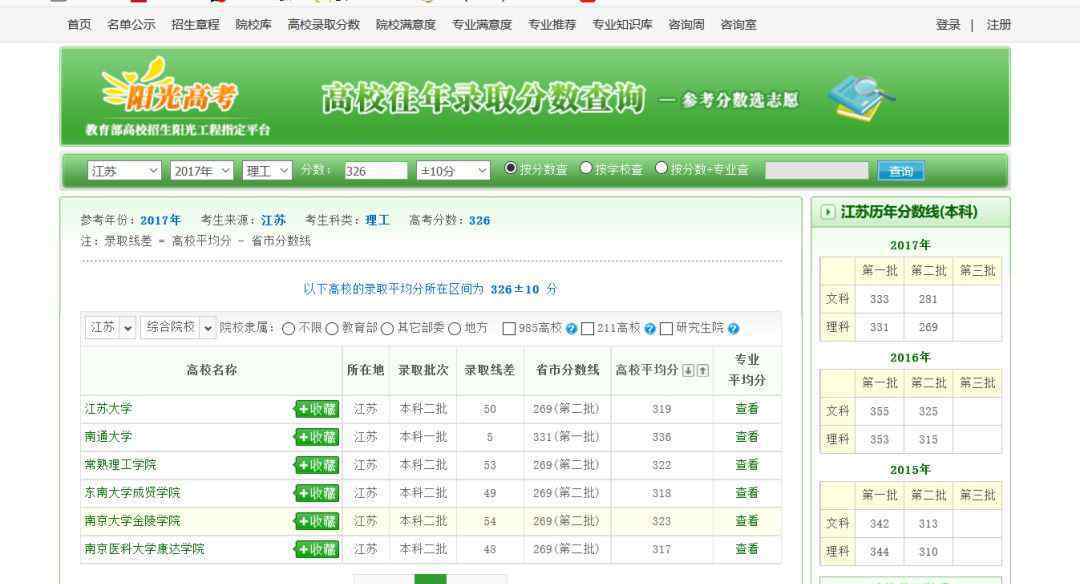Viewport: 1080px width, 584px height.
Task: Open 南京大学金陵学院 school link
Action: tap(132, 521)
